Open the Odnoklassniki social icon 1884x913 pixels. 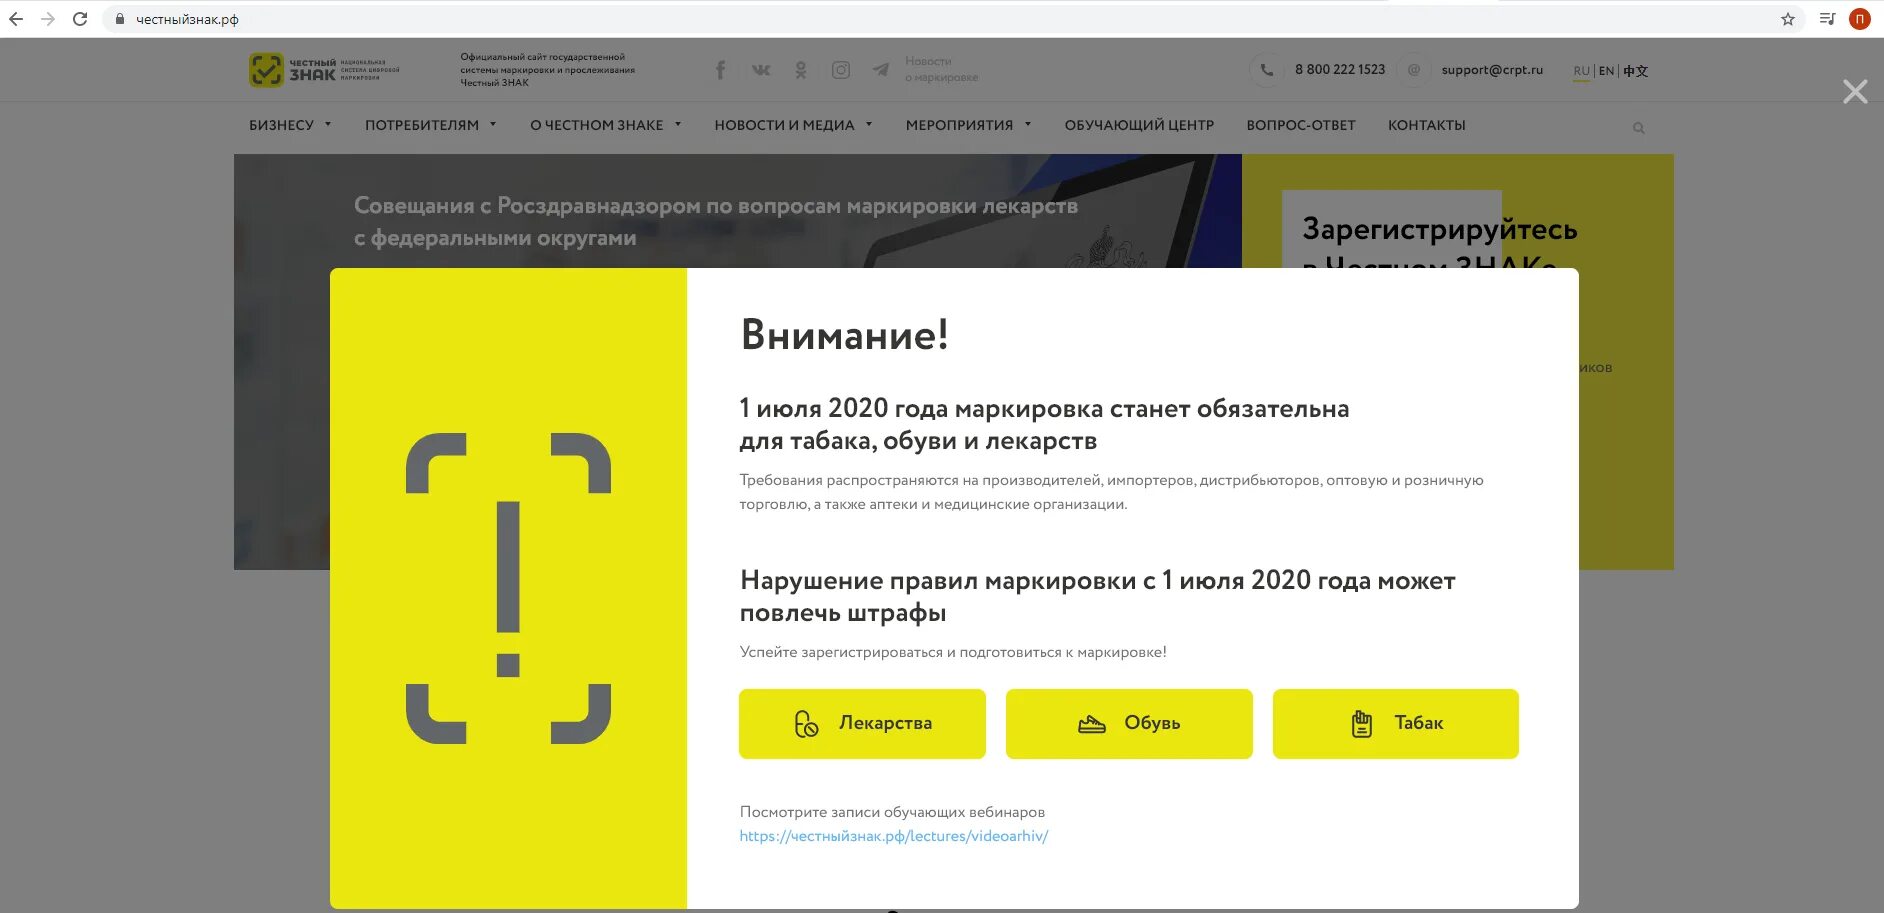(801, 70)
